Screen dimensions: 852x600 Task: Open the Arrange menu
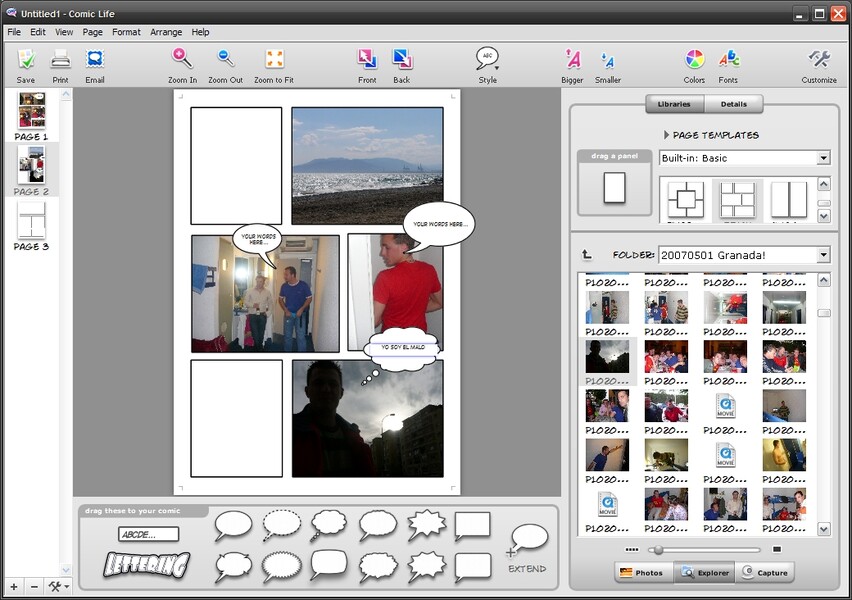pyautogui.click(x=166, y=32)
